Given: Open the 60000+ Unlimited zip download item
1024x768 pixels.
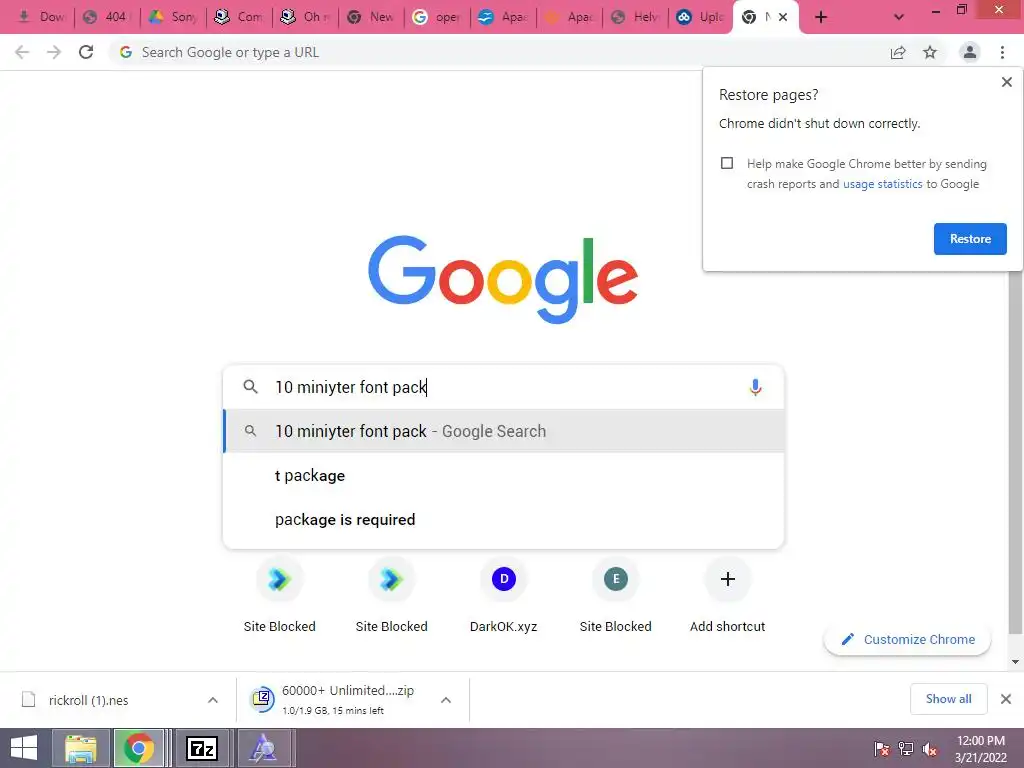Looking at the screenshot, I should pyautogui.click(x=338, y=700).
